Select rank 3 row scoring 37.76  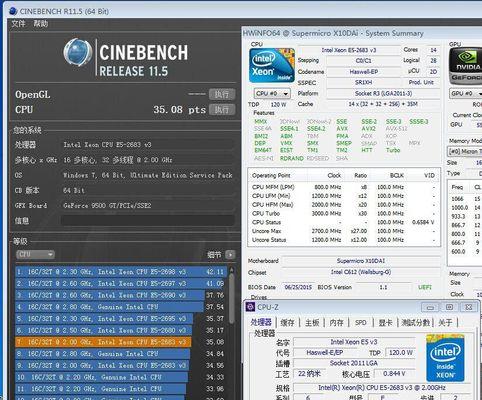coord(121,295)
